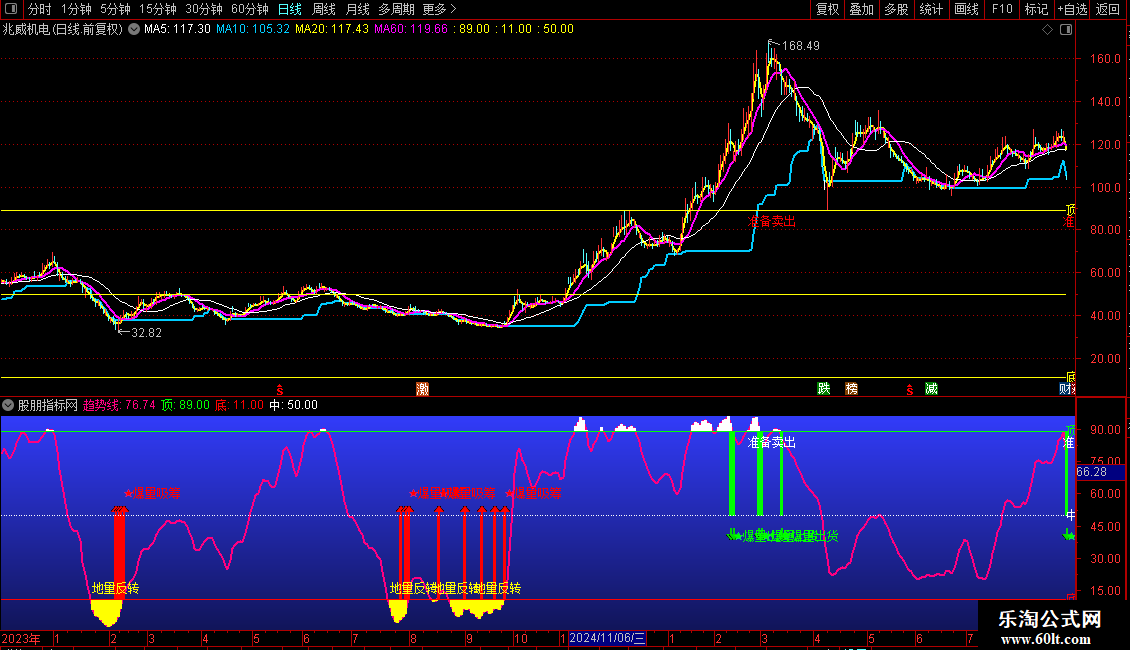Click the 2024/11/06/三 date marker
Viewport: 1130px width, 650px height.
click(607, 638)
